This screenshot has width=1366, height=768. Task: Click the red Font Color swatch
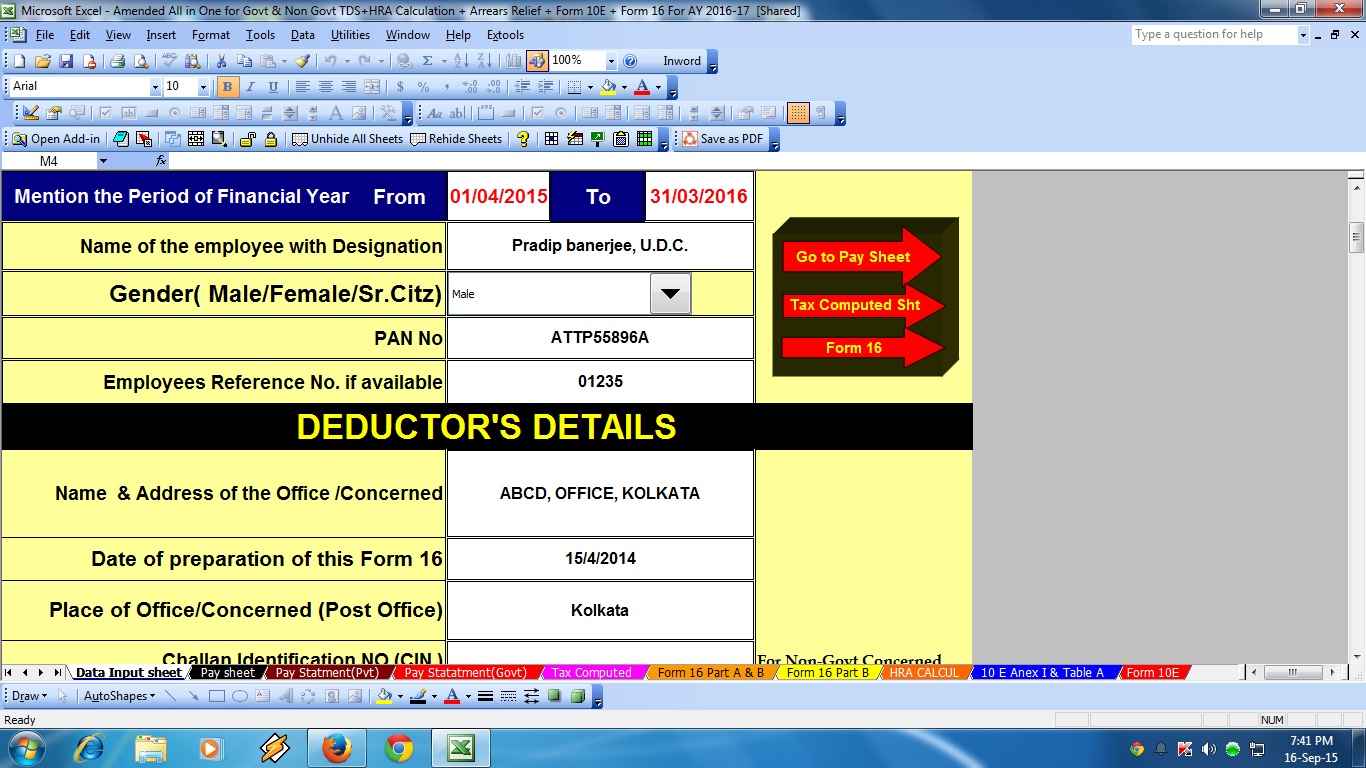coord(642,87)
